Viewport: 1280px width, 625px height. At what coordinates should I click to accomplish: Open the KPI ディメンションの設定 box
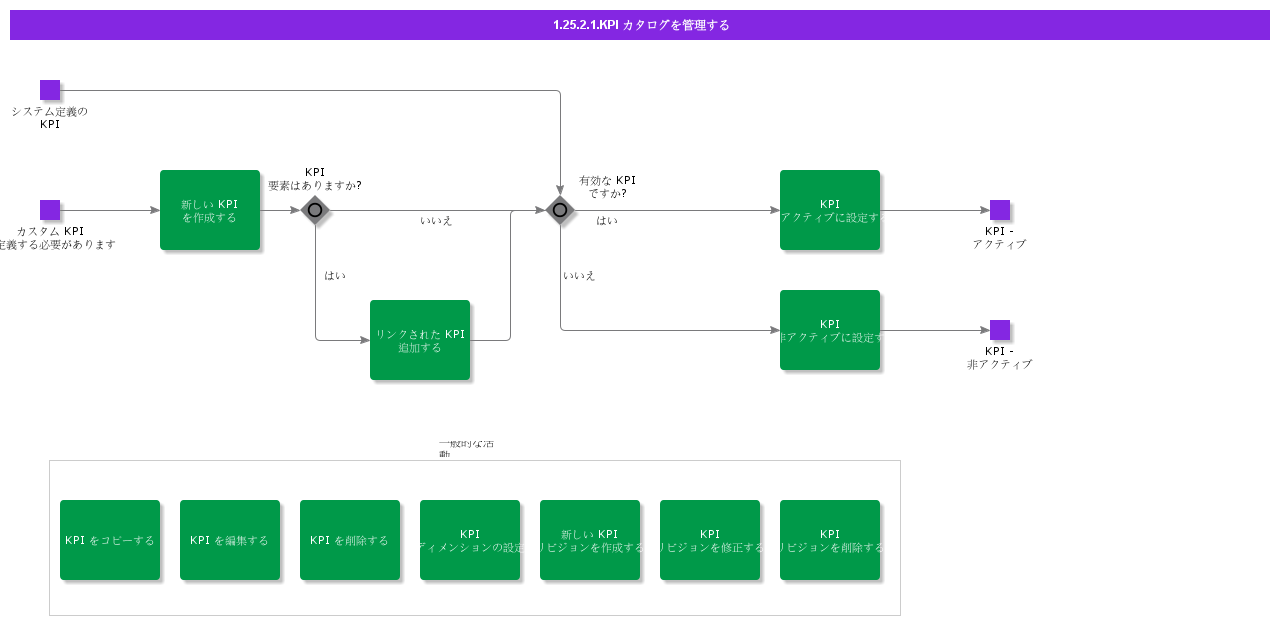point(470,540)
